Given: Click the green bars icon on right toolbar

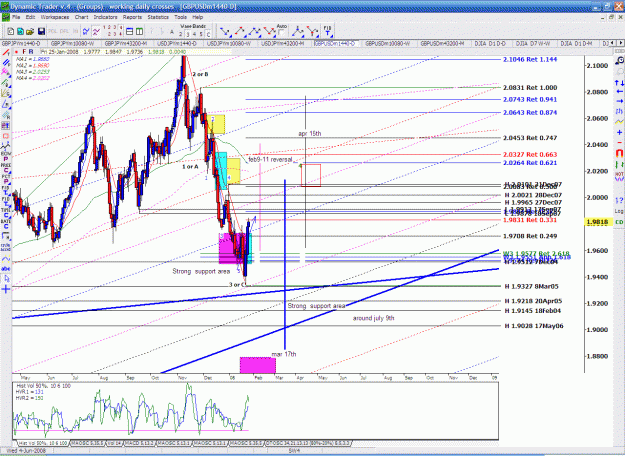Looking at the screenshot, I should point(619,164).
